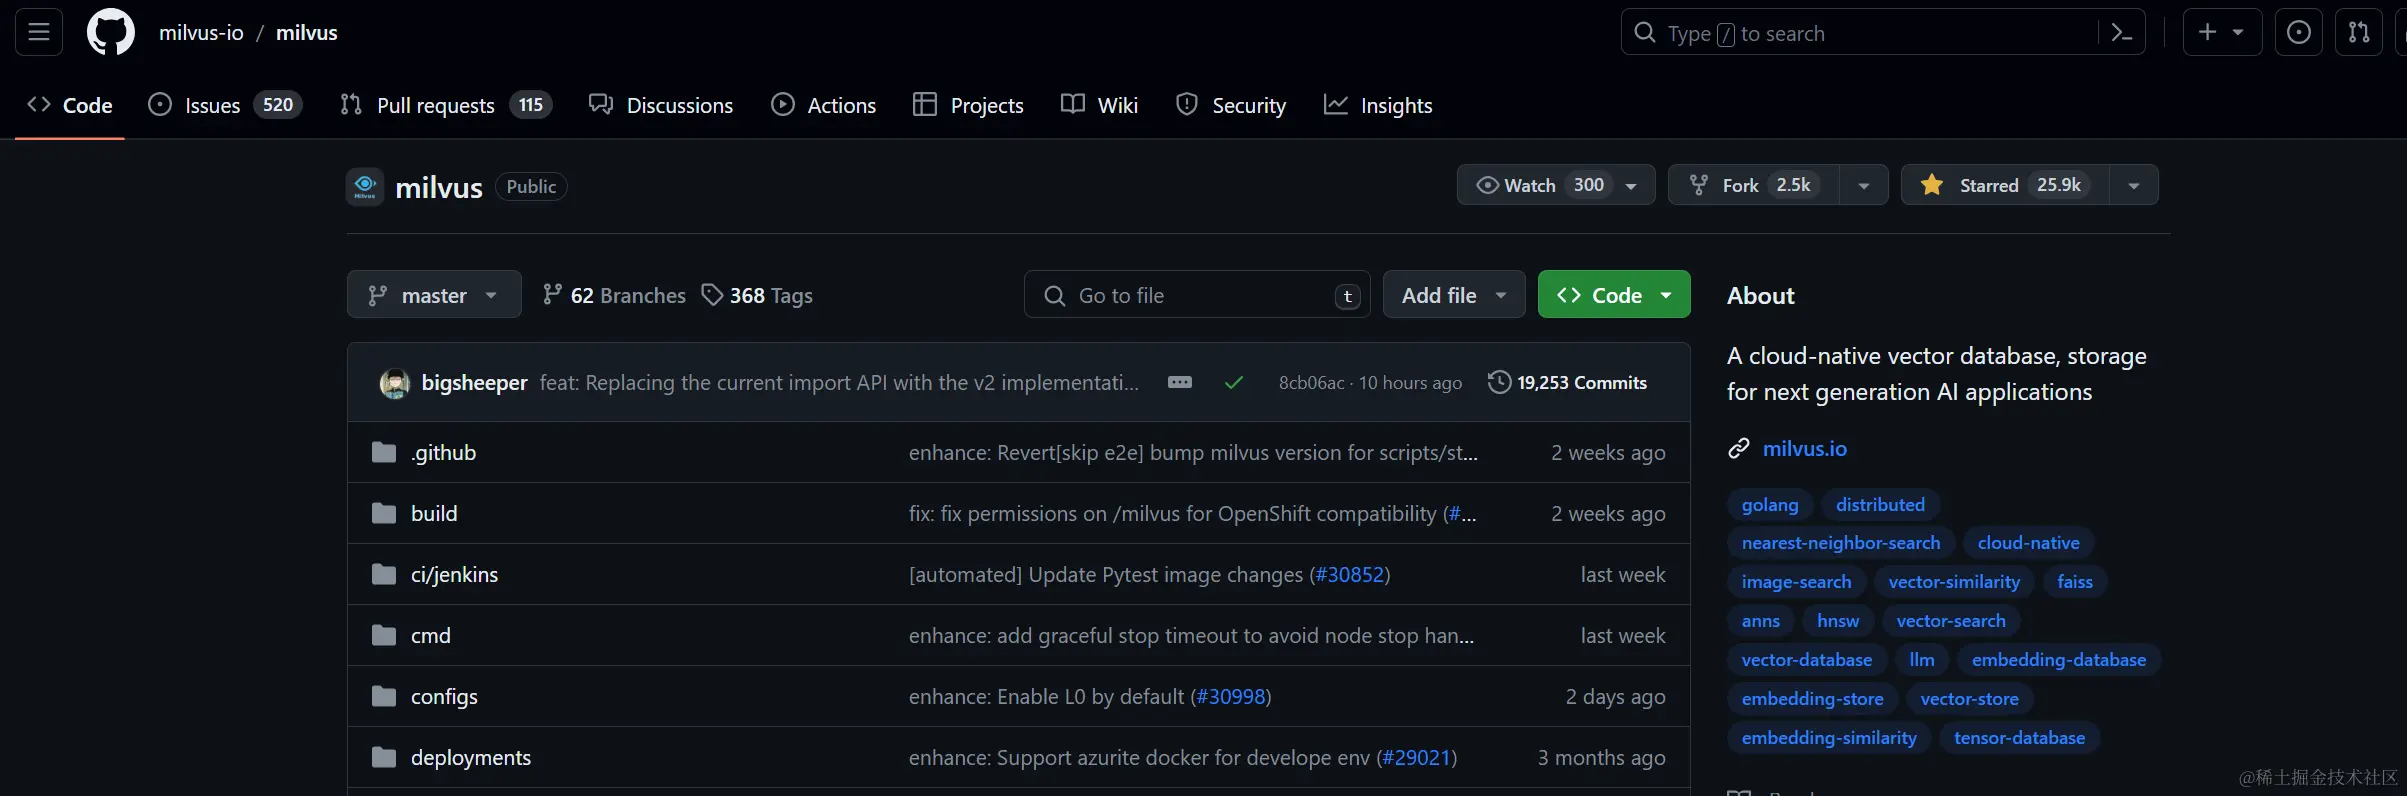Click the ci/jenkins folder icon
Image resolution: width=2407 pixels, height=796 pixels.
point(384,575)
